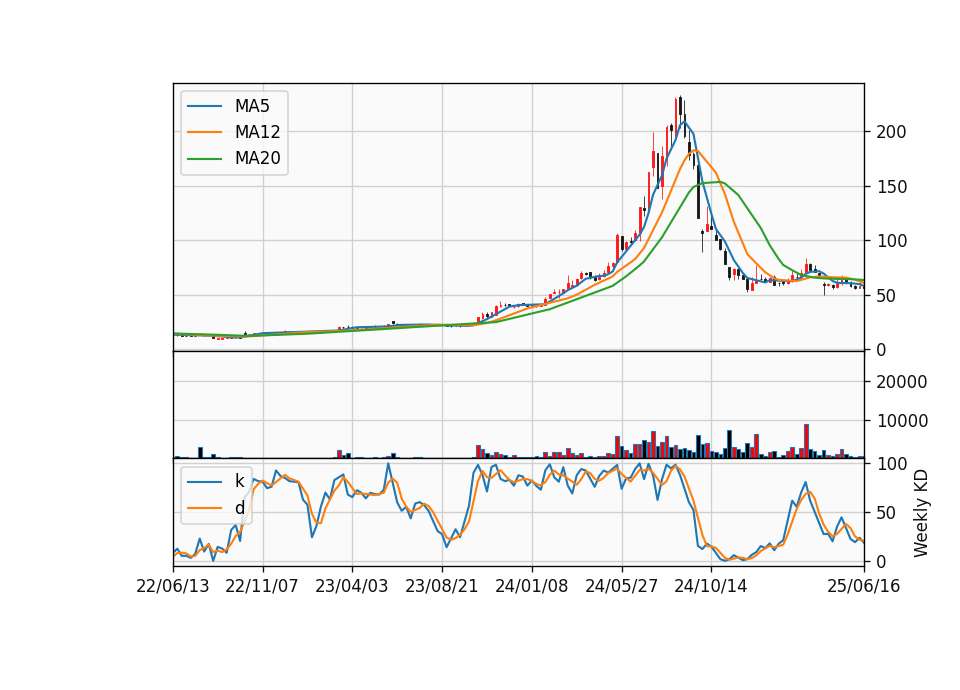Click the blue k legend line sample
This screenshot has width=960, height=690.
(x=204, y=482)
